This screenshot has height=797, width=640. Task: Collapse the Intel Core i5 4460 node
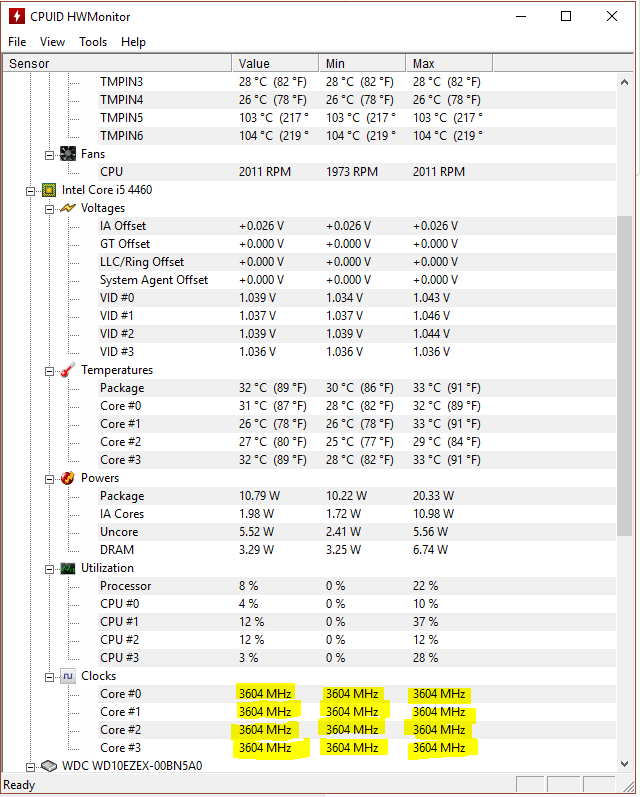(x=31, y=191)
